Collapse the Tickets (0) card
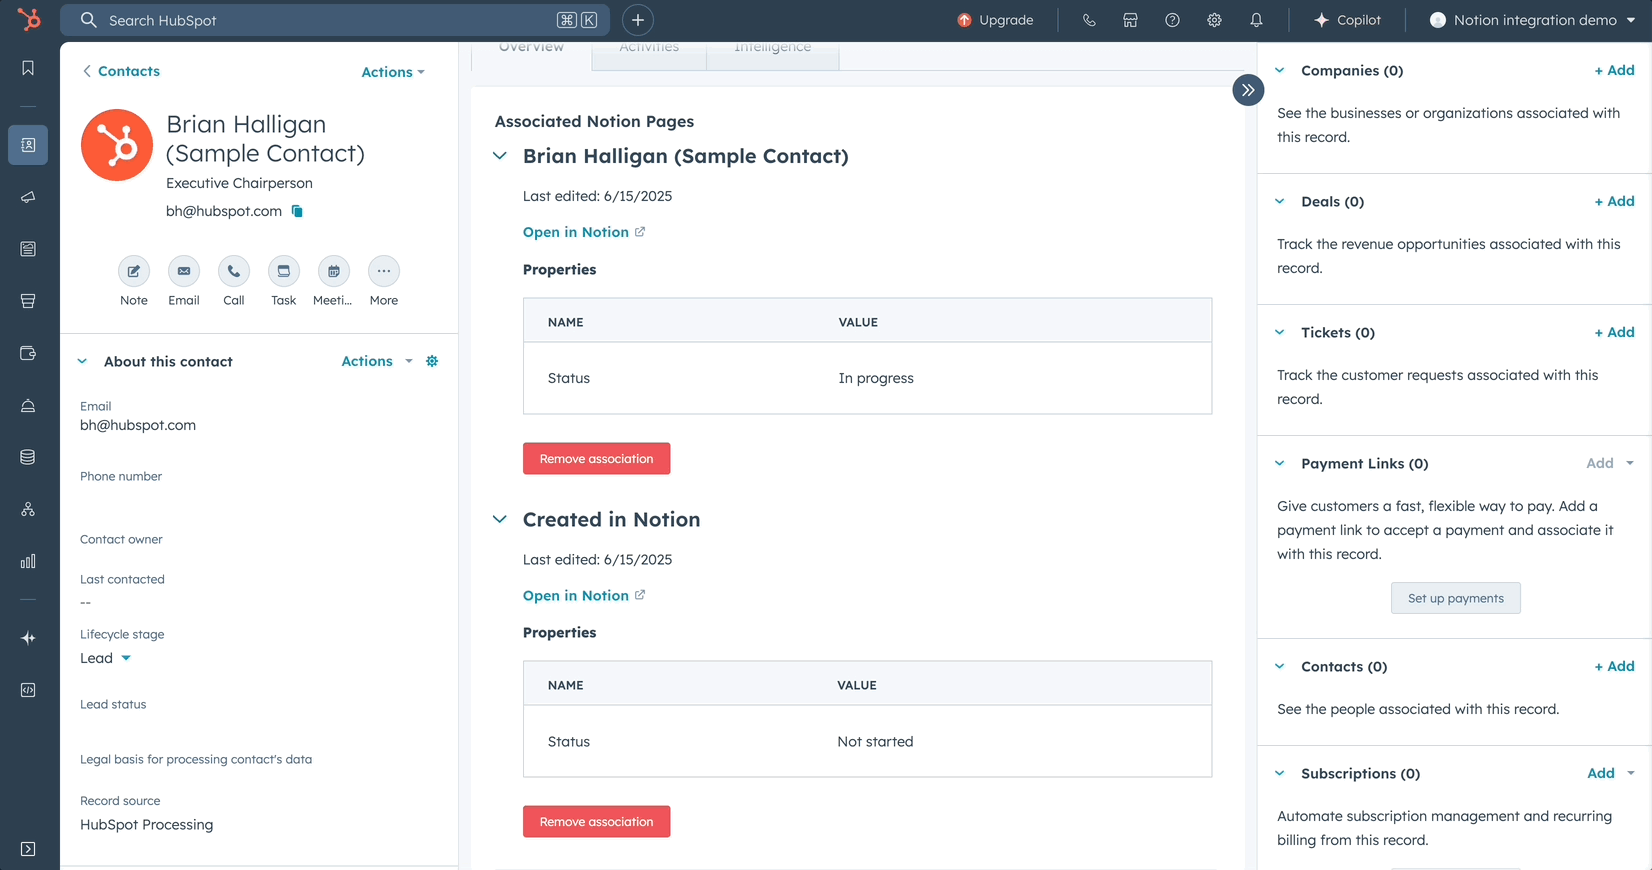 [x=1280, y=332]
